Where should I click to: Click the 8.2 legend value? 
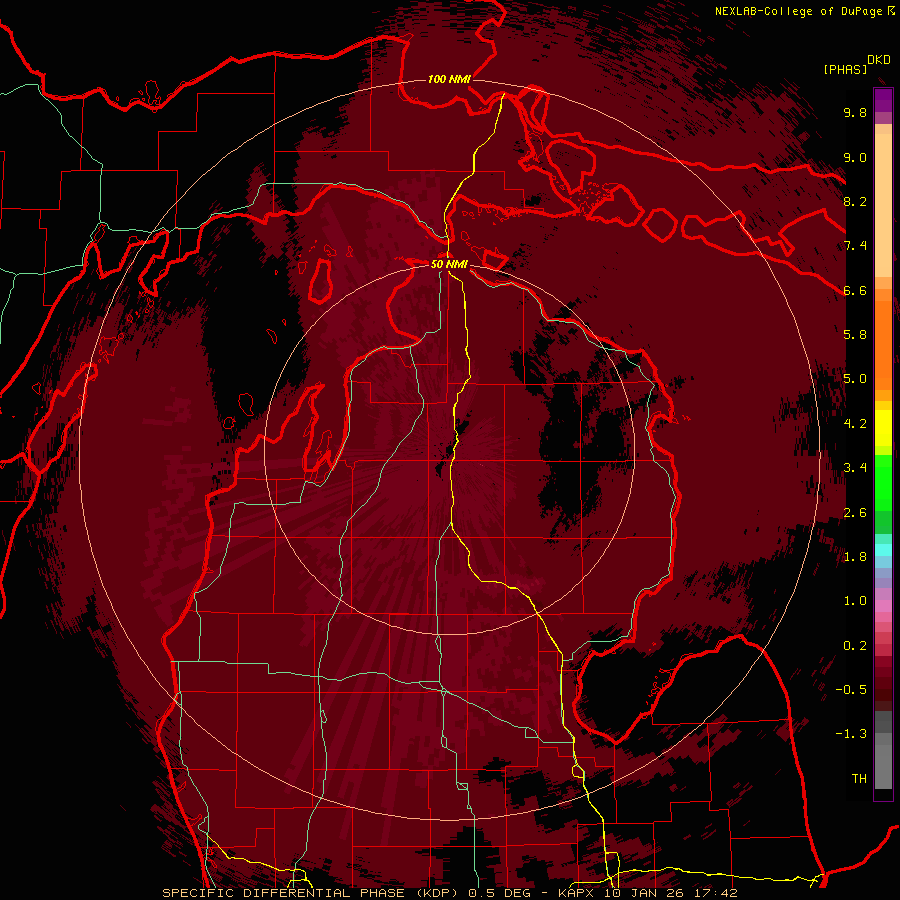click(x=855, y=201)
